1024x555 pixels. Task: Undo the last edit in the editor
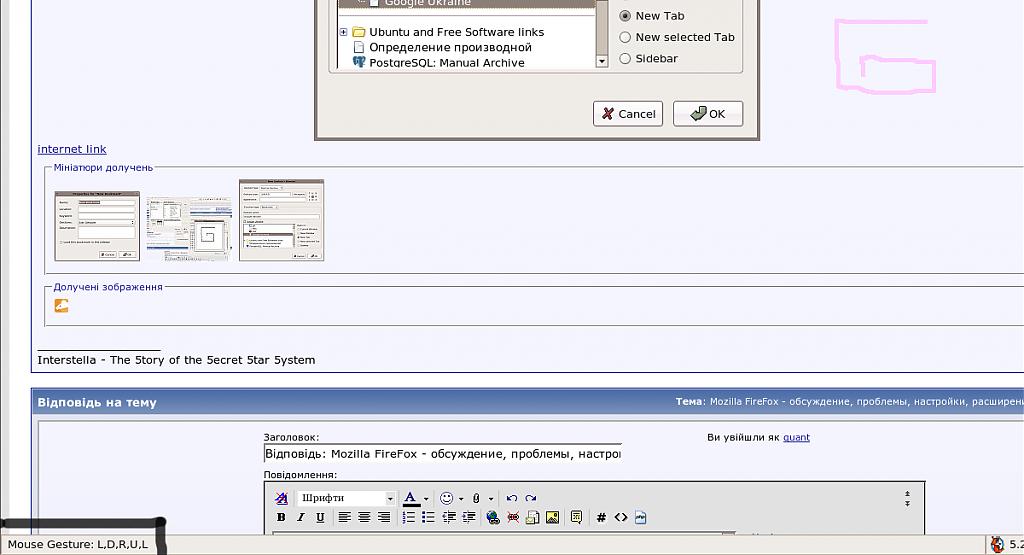[x=512, y=498]
